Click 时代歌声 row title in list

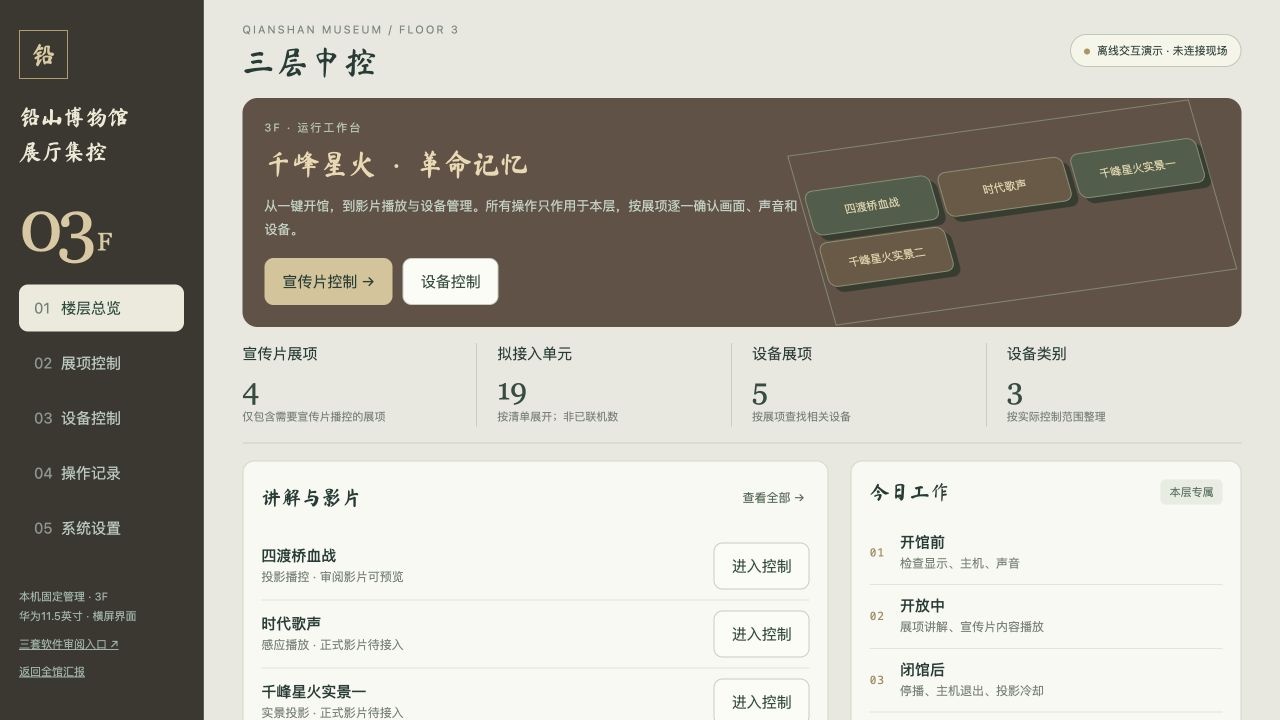(x=291, y=624)
